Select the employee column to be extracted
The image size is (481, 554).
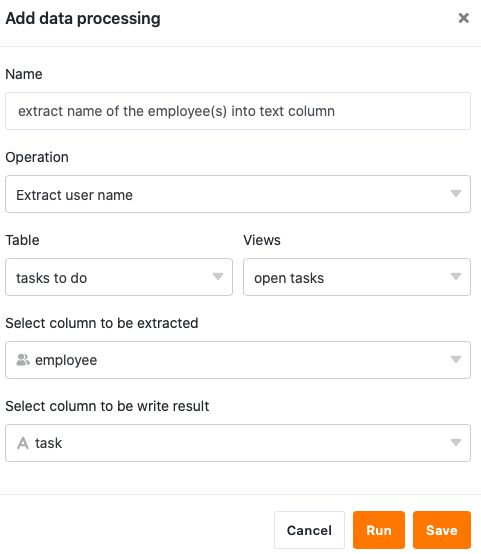click(x=238, y=360)
